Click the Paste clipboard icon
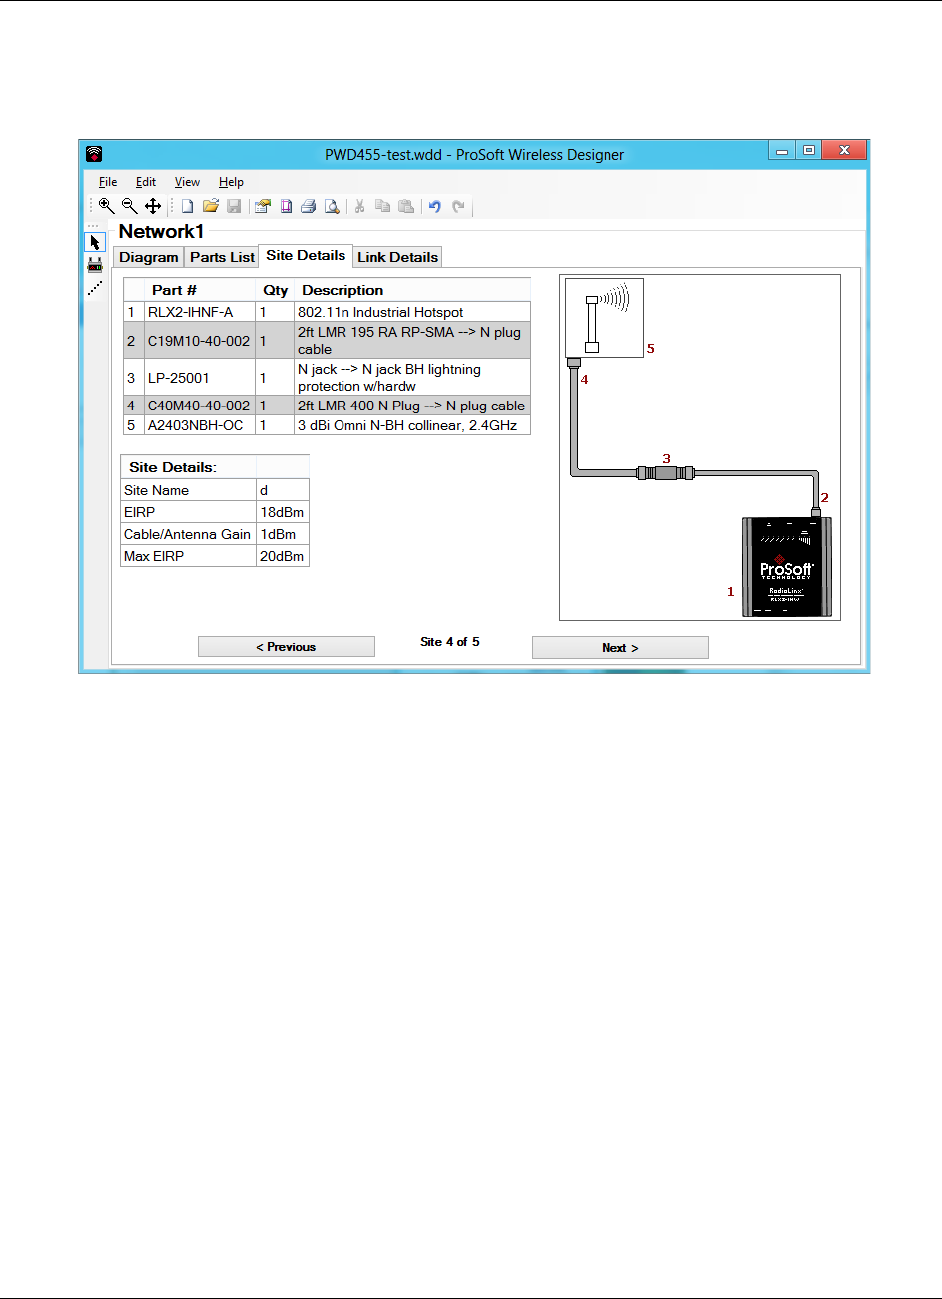Image resolution: width=942 pixels, height=1299 pixels. pyautogui.click(x=406, y=206)
